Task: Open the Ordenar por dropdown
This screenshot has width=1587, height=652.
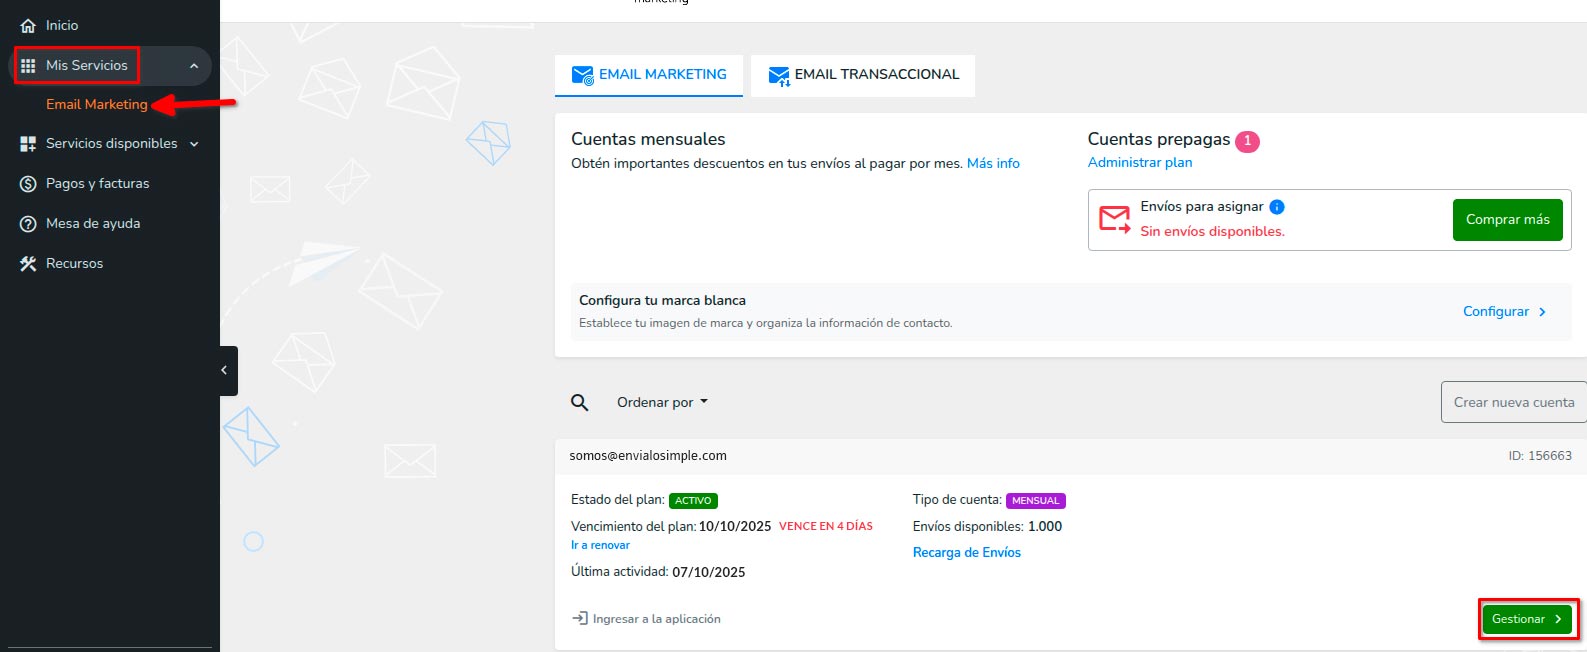Action: click(x=662, y=403)
